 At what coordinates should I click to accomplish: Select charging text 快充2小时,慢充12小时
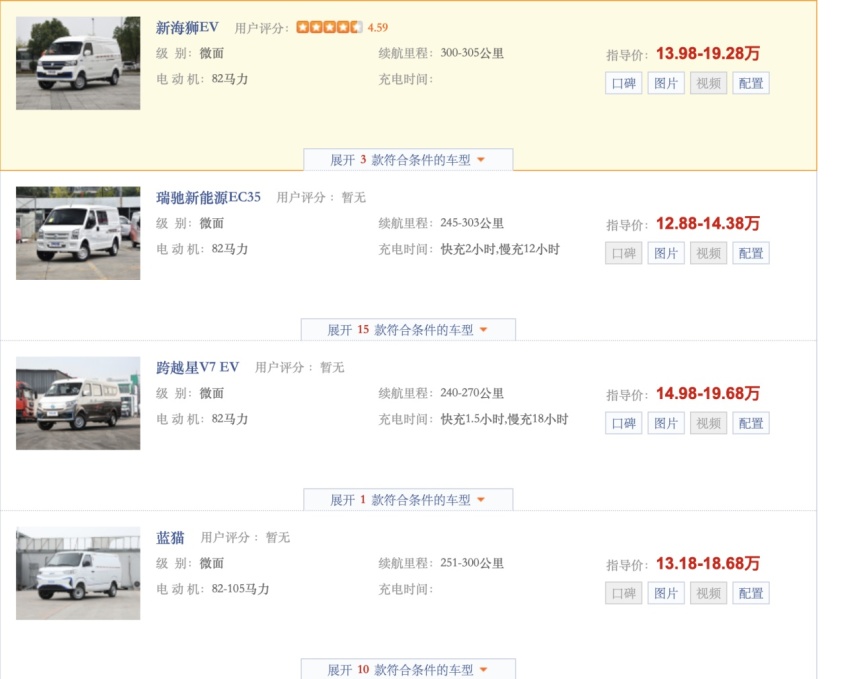pos(500,249)
